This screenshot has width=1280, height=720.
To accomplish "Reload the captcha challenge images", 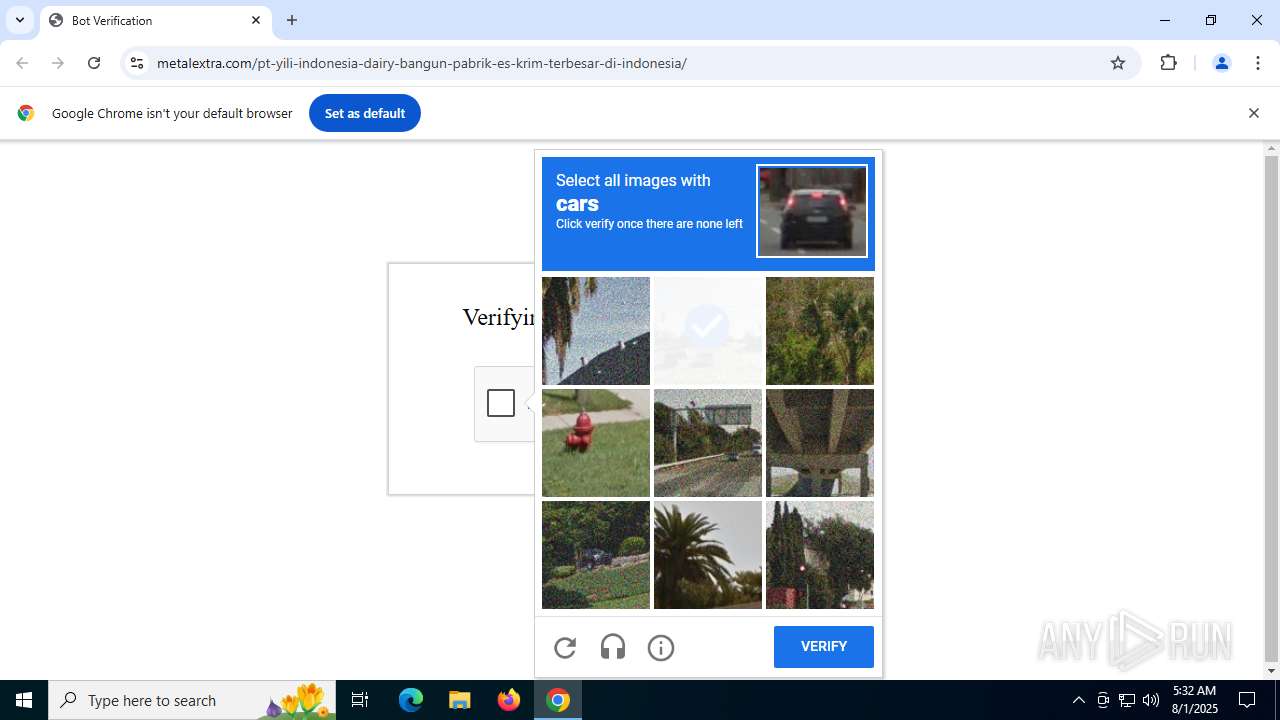I will [x=565, y=648].
